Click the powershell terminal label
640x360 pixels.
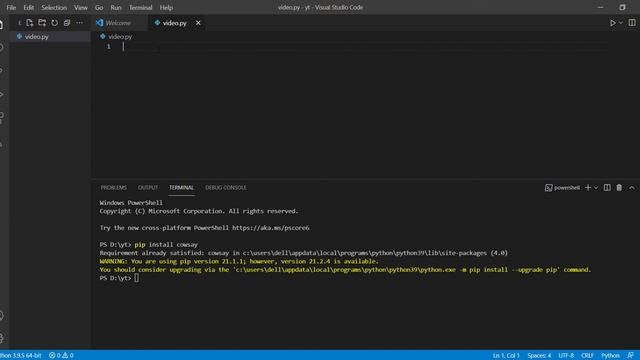coord(562,188)
